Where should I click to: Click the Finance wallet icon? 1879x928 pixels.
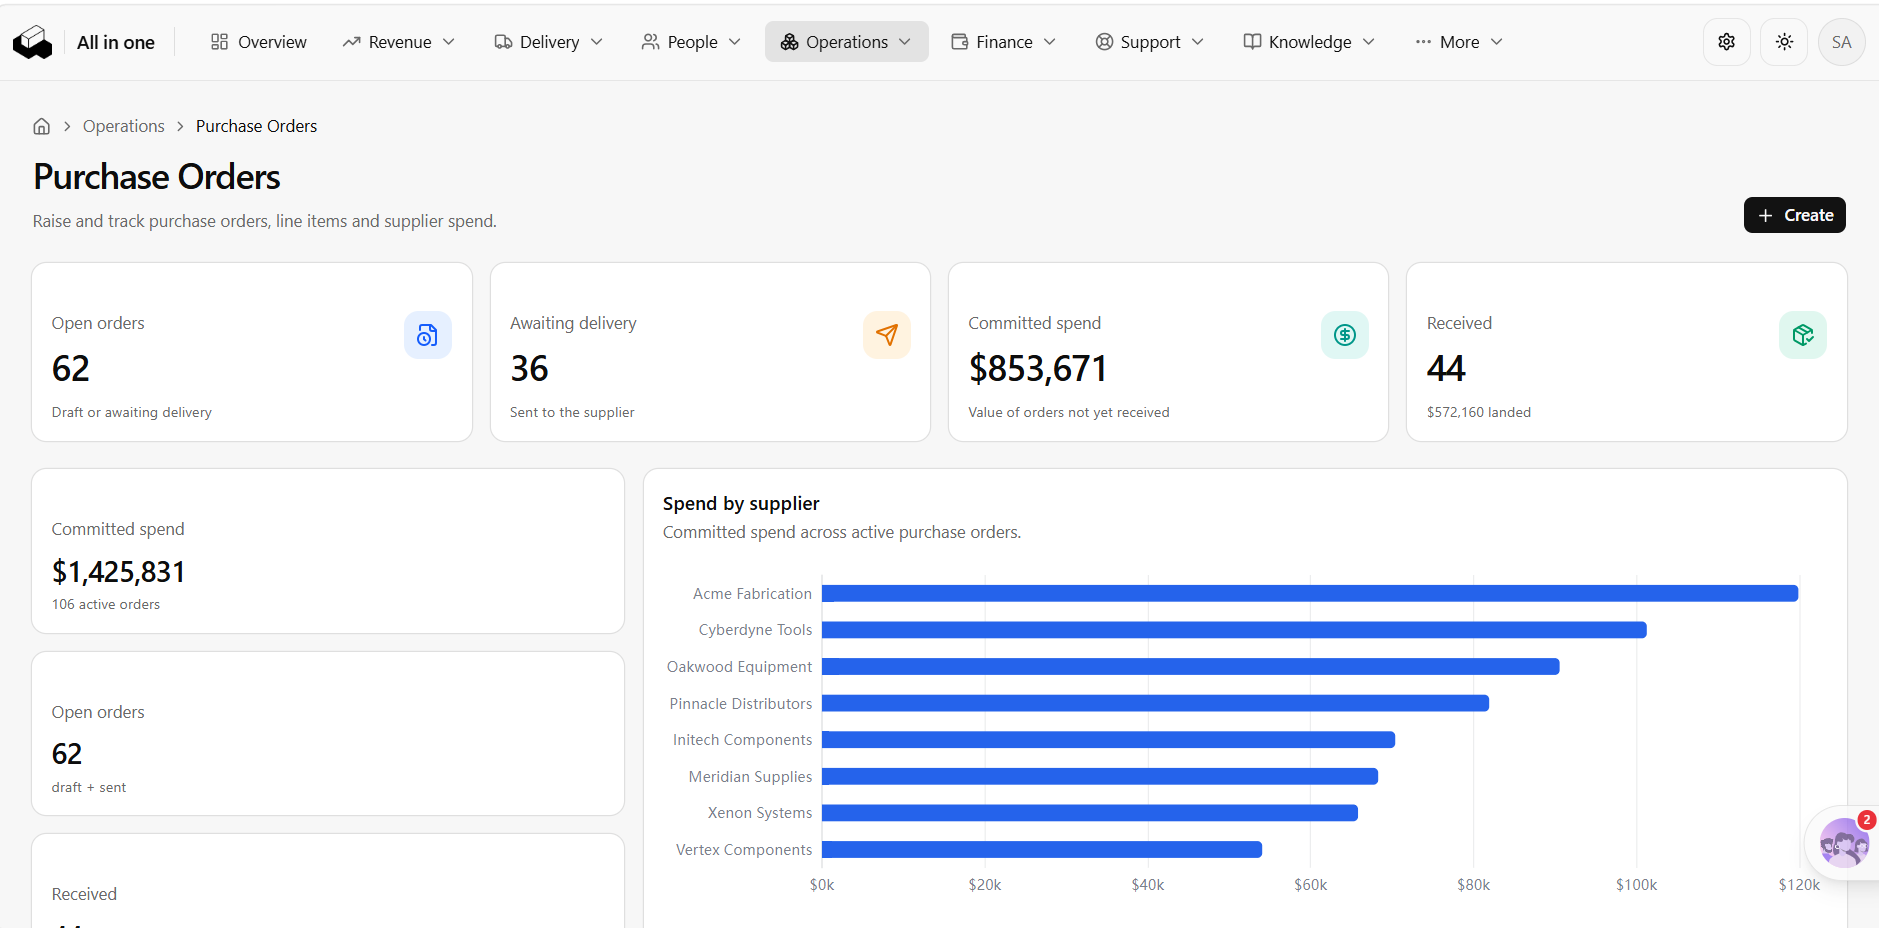[x=959, y=42]
